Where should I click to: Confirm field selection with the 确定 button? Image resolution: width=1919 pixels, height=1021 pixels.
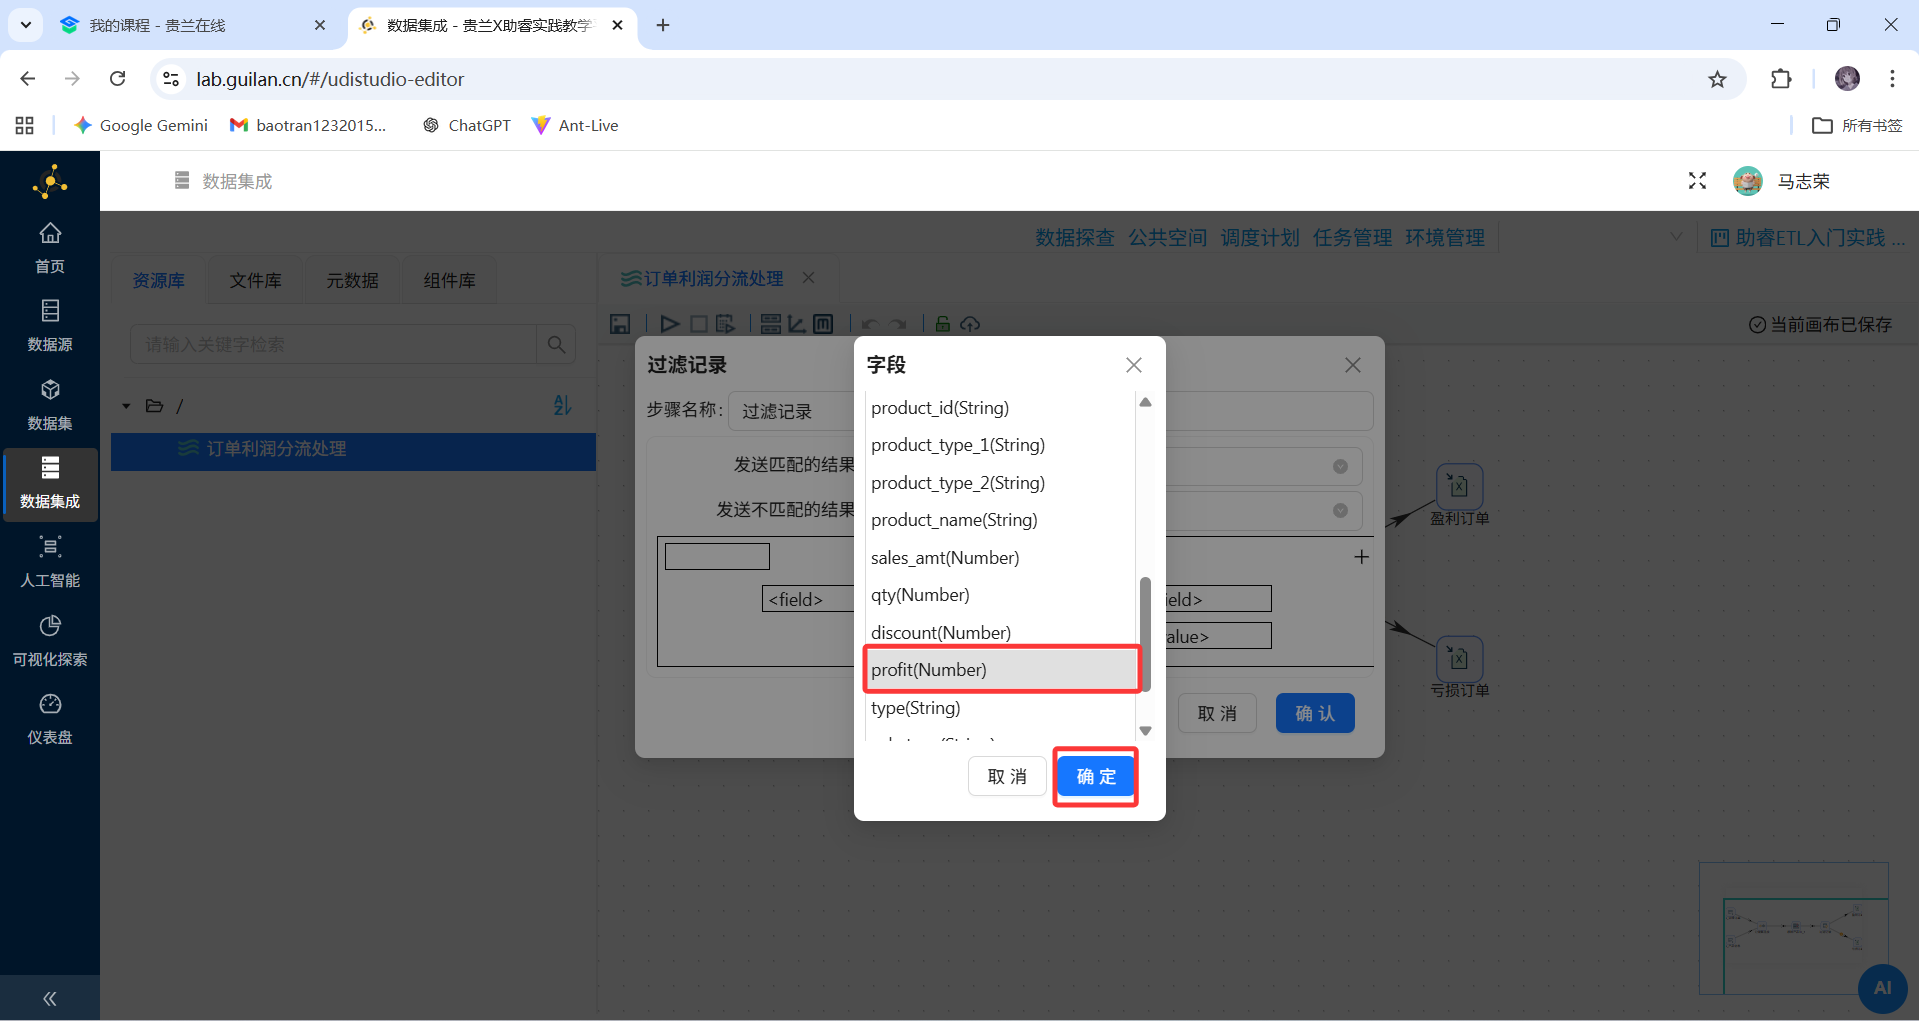1095,776
